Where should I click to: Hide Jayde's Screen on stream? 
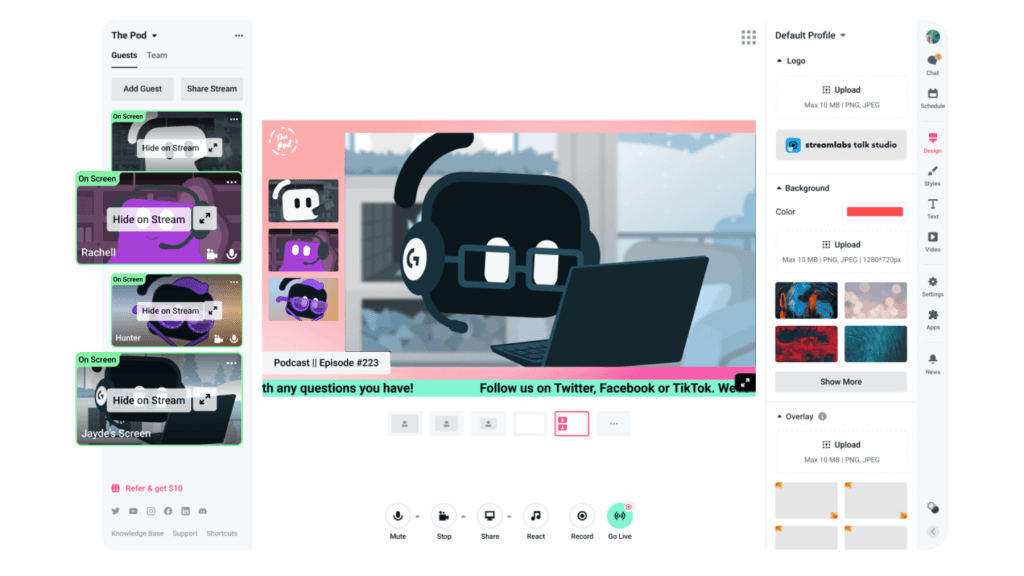click(x=149, y=400)
